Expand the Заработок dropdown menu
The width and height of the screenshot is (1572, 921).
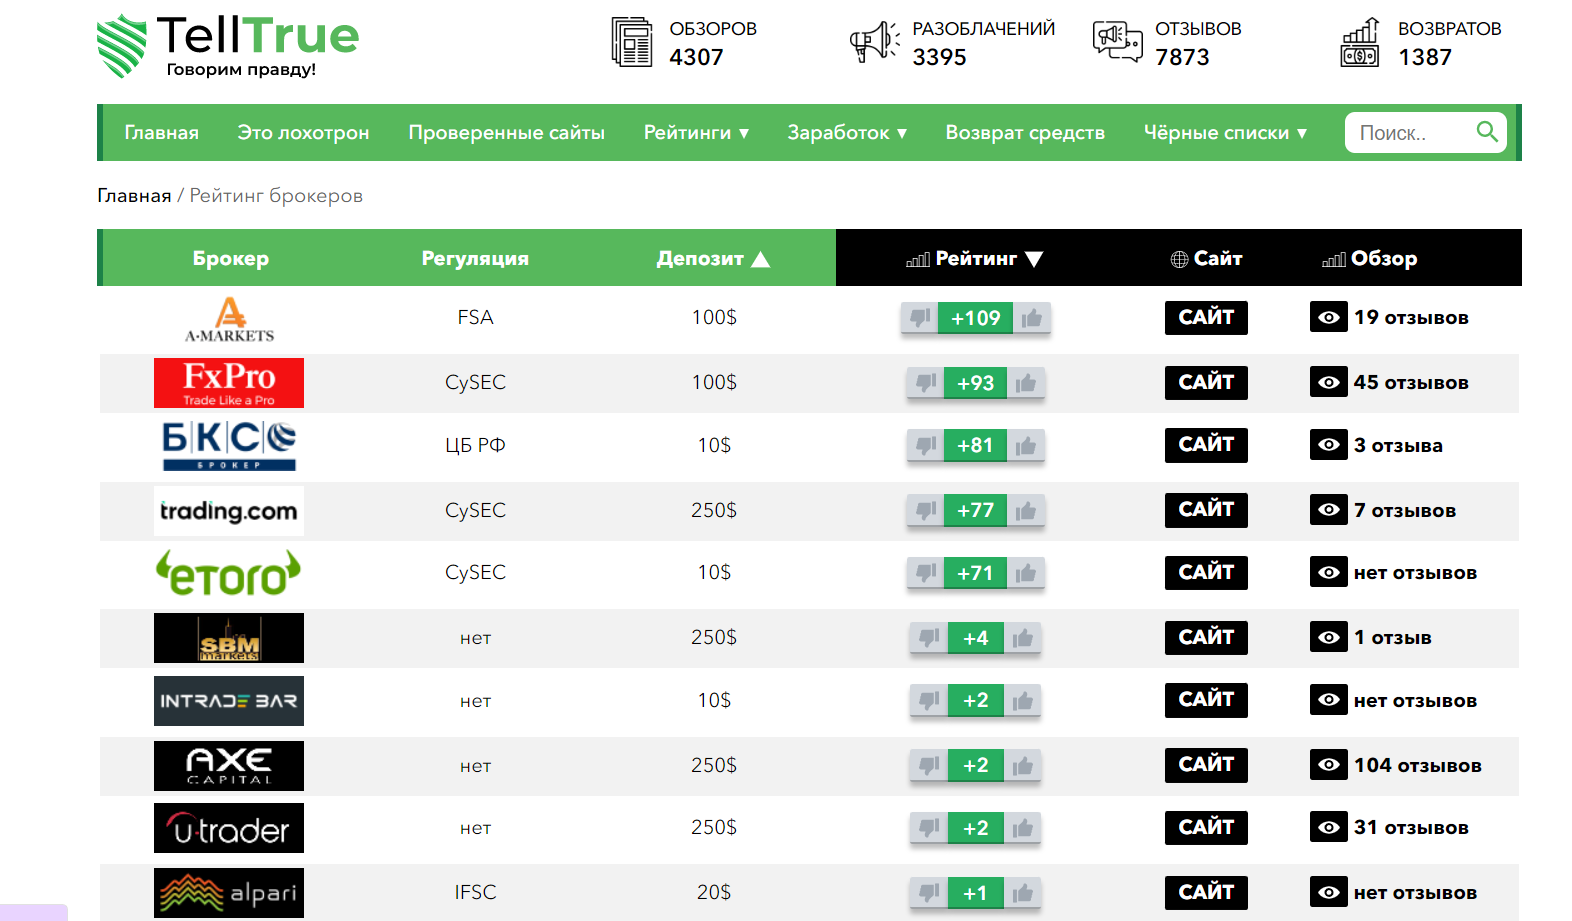coord(847,132)
